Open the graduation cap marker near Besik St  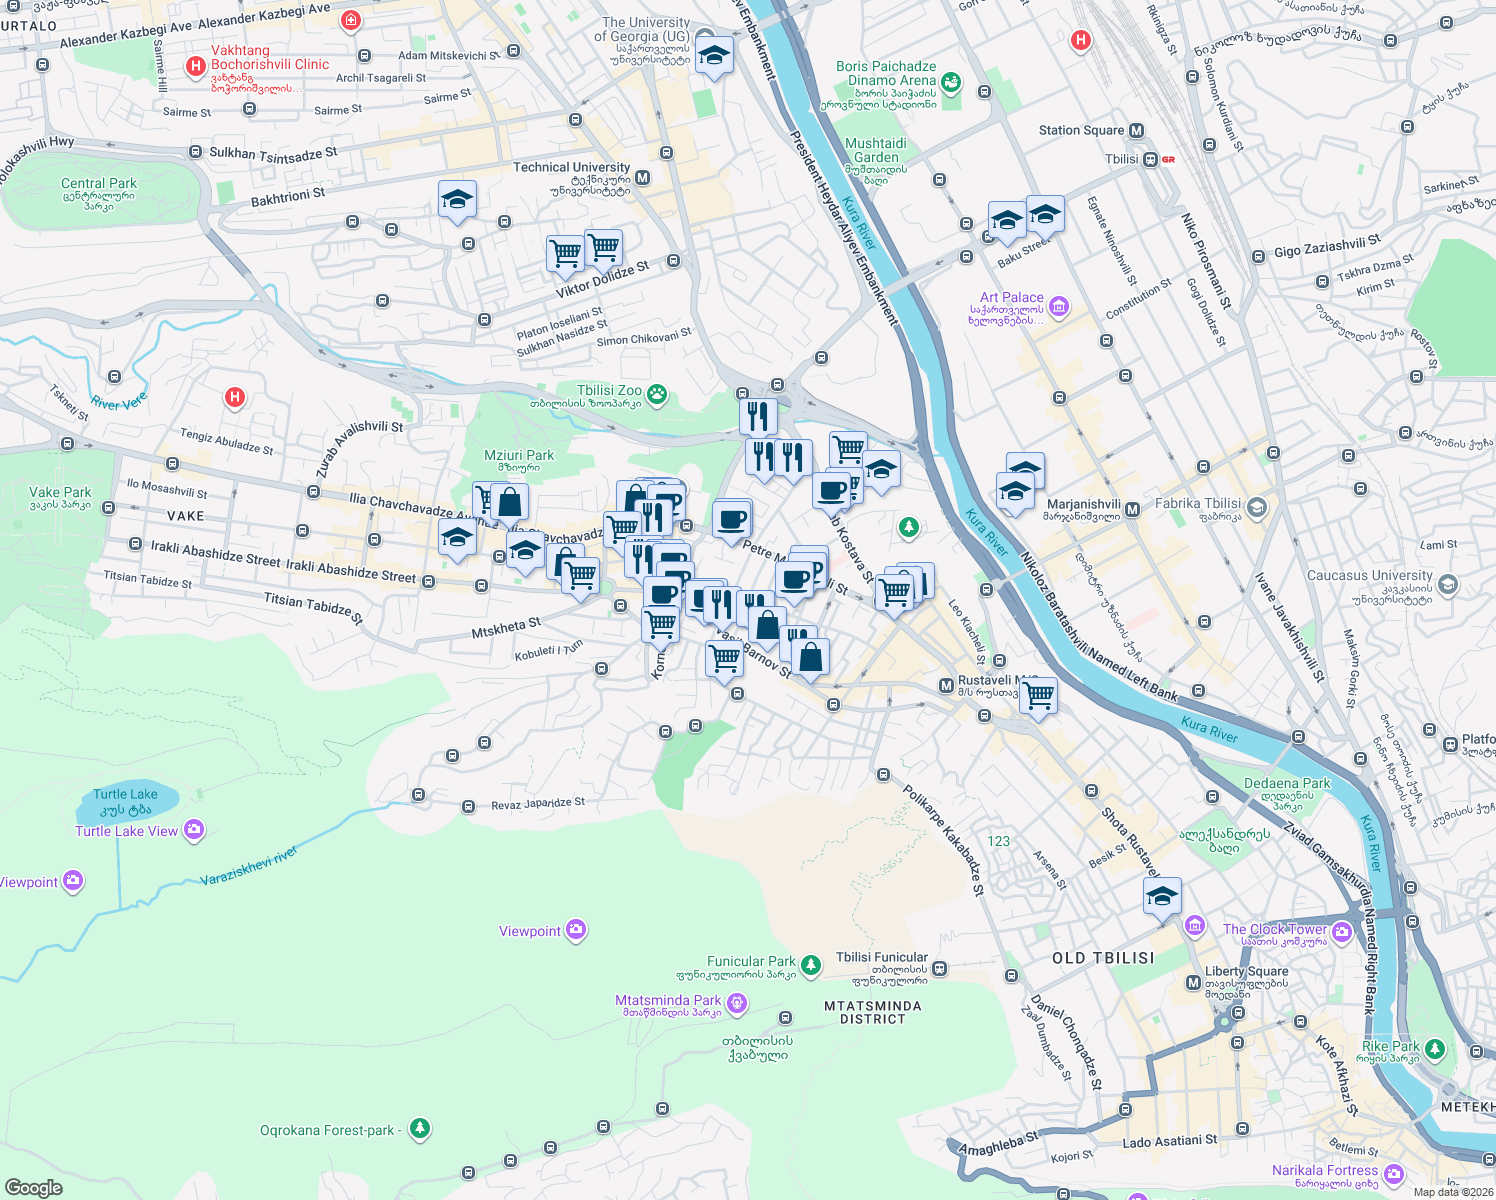pyautogui.click(x=1162, y=897)
